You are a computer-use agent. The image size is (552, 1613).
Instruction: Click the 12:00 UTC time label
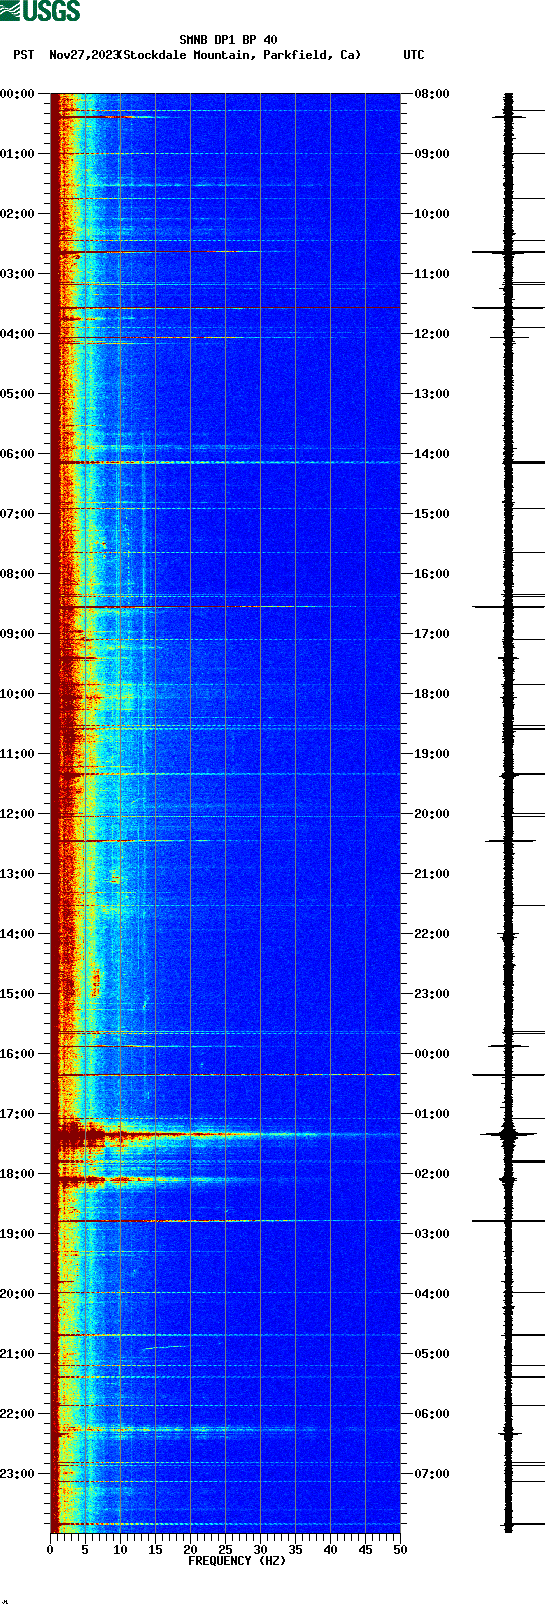point(432,334)
